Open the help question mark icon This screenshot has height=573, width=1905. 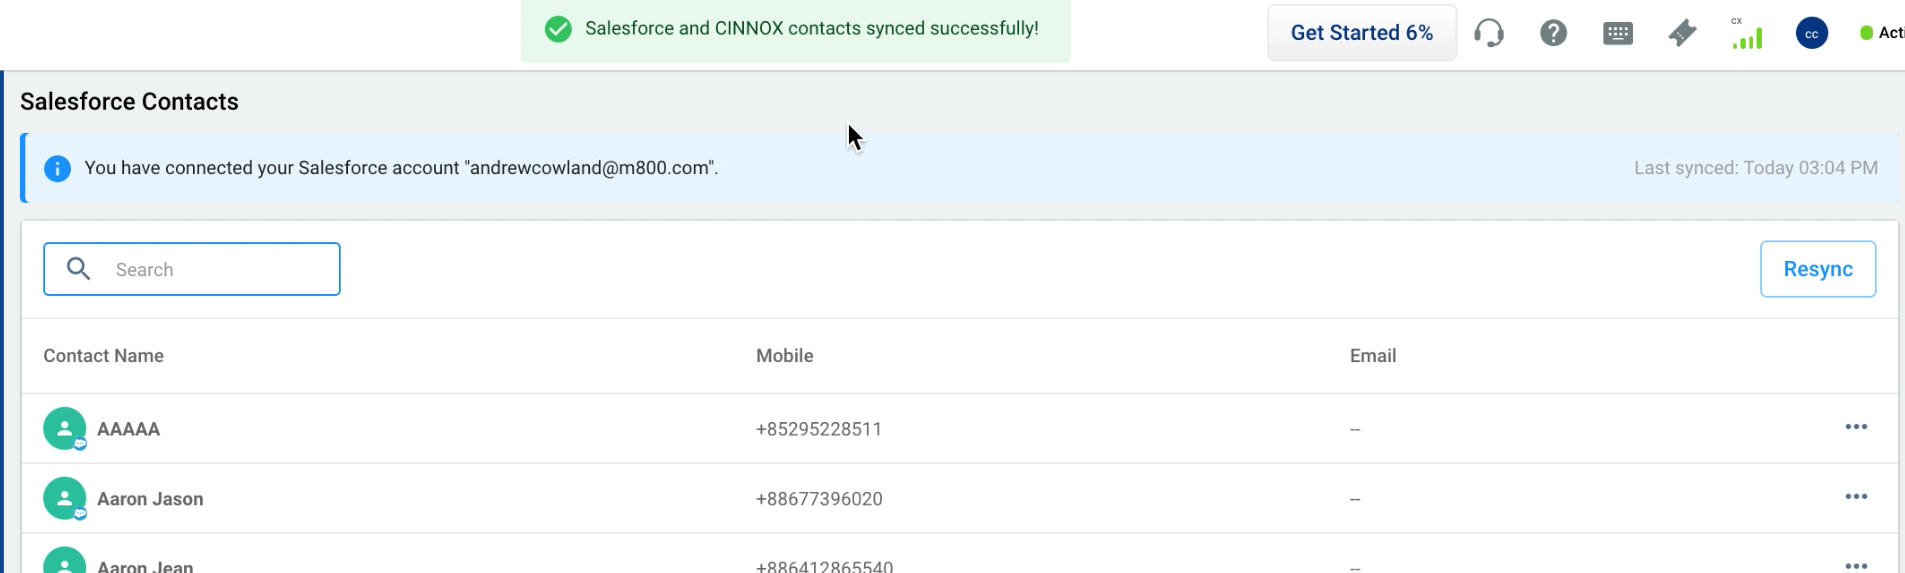point(1553,33)
